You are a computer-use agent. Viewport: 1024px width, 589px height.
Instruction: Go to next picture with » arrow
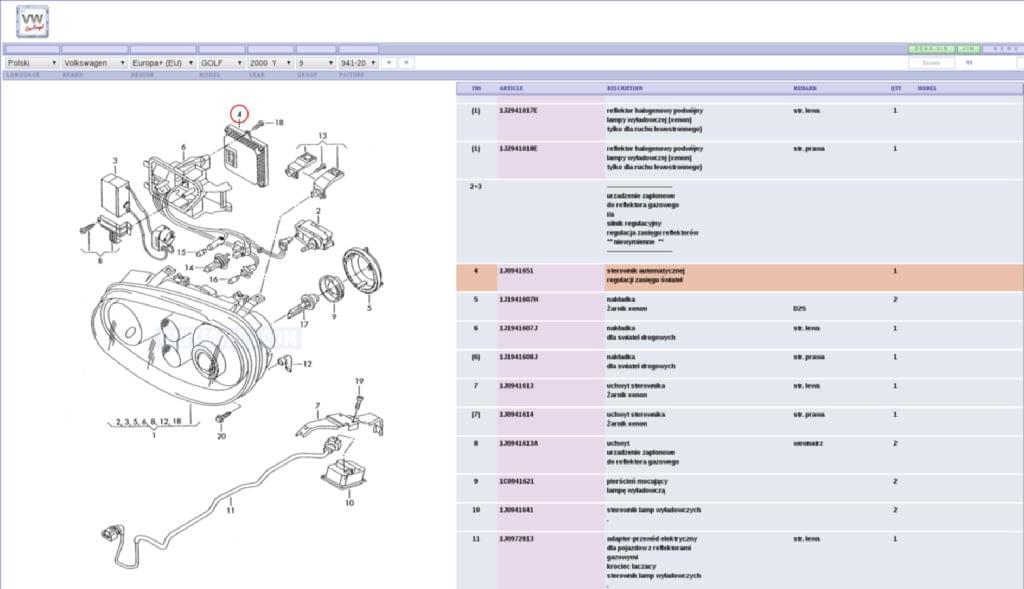(x=406, y=63)
